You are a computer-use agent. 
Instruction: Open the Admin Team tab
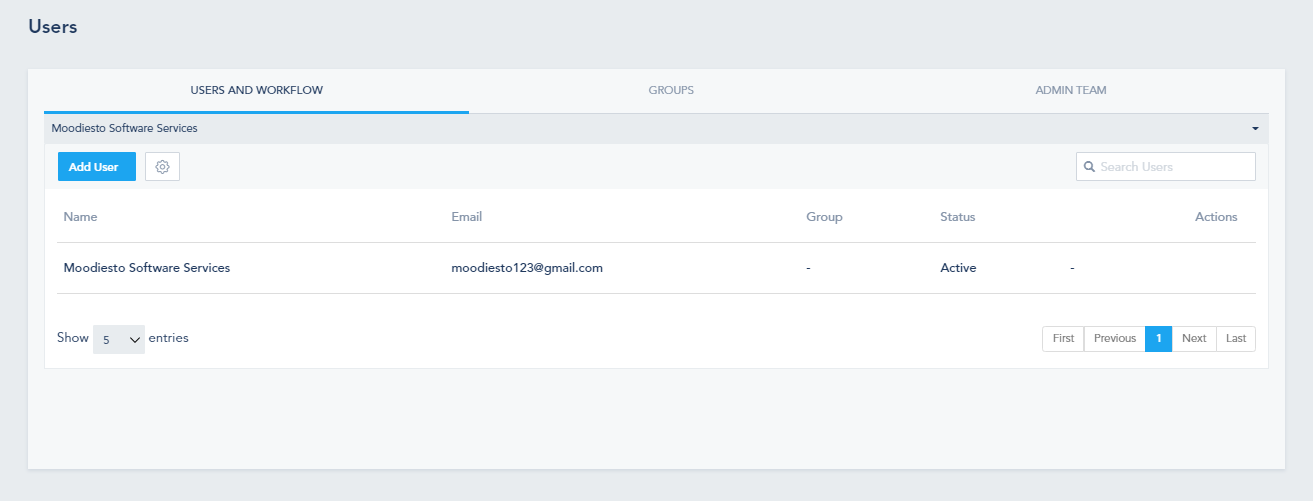coord(1071,90)
